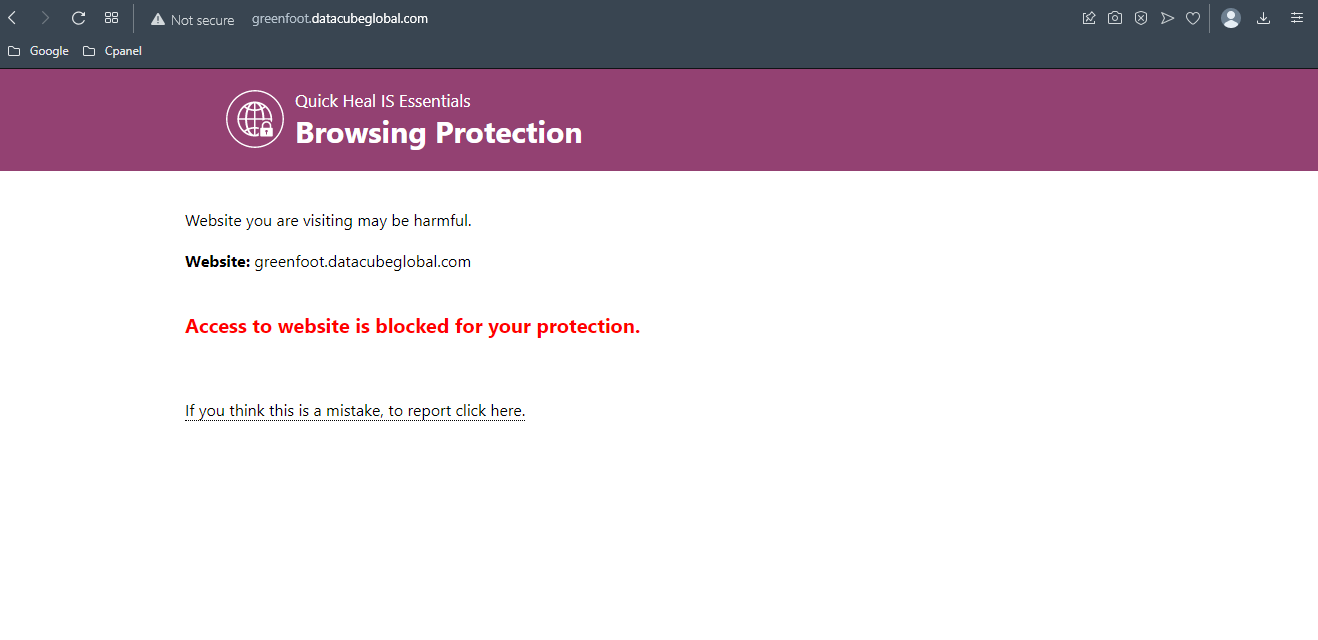Click the forward navigation arrow
This screenshot has width=1318, height=640.
click(45, 18)
